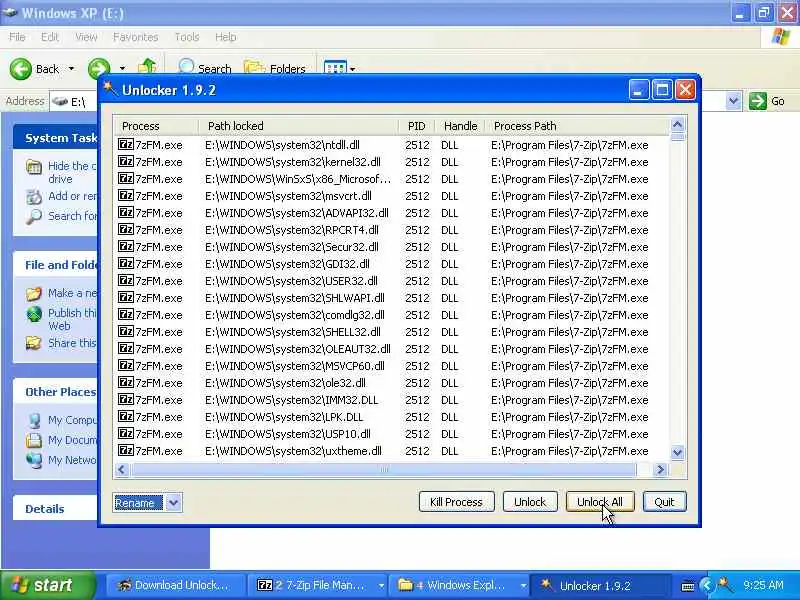Image resolution: width=800 pixels, height=600 pixels.
Task: Open Back history dropdown arrow in Explorer
Action: click(x=71, y=68)
